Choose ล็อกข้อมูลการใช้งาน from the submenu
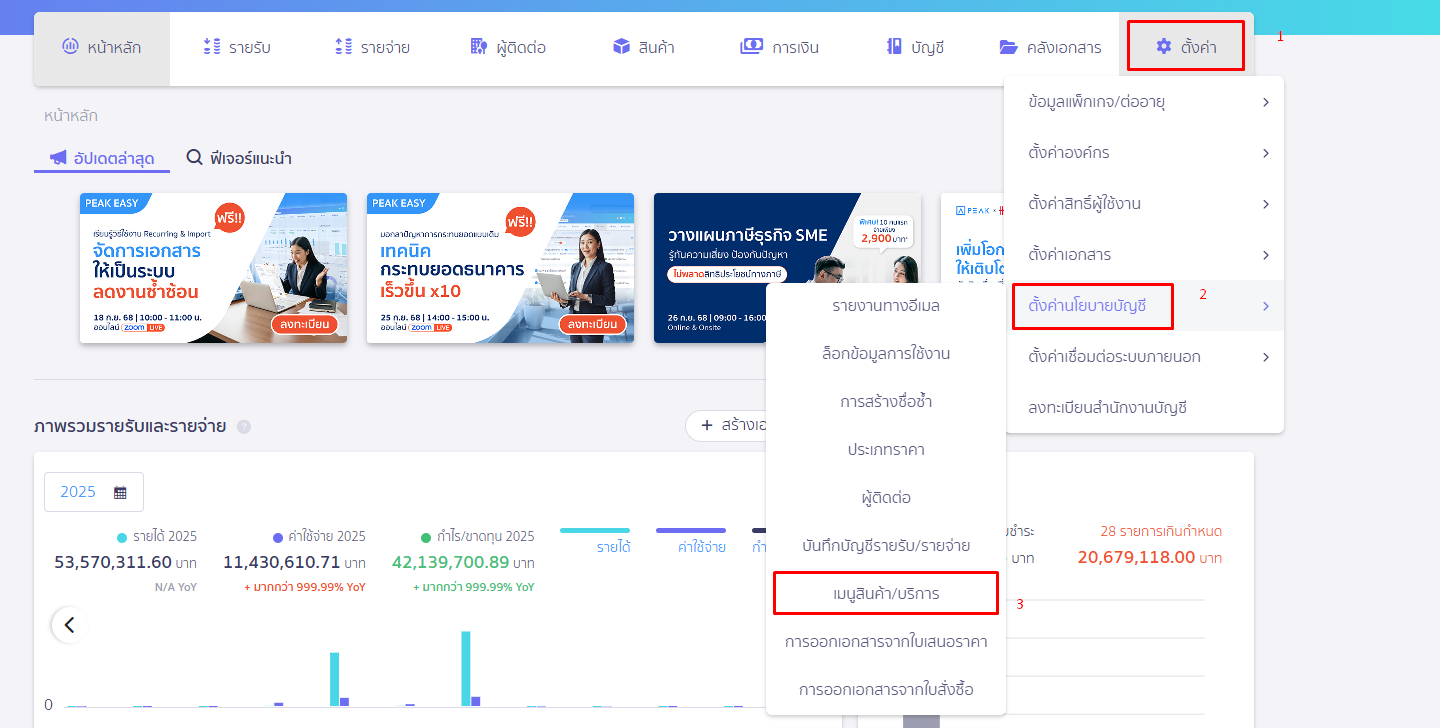The width and height of the screenshot is (1440, 728). (x=886, y=354)
